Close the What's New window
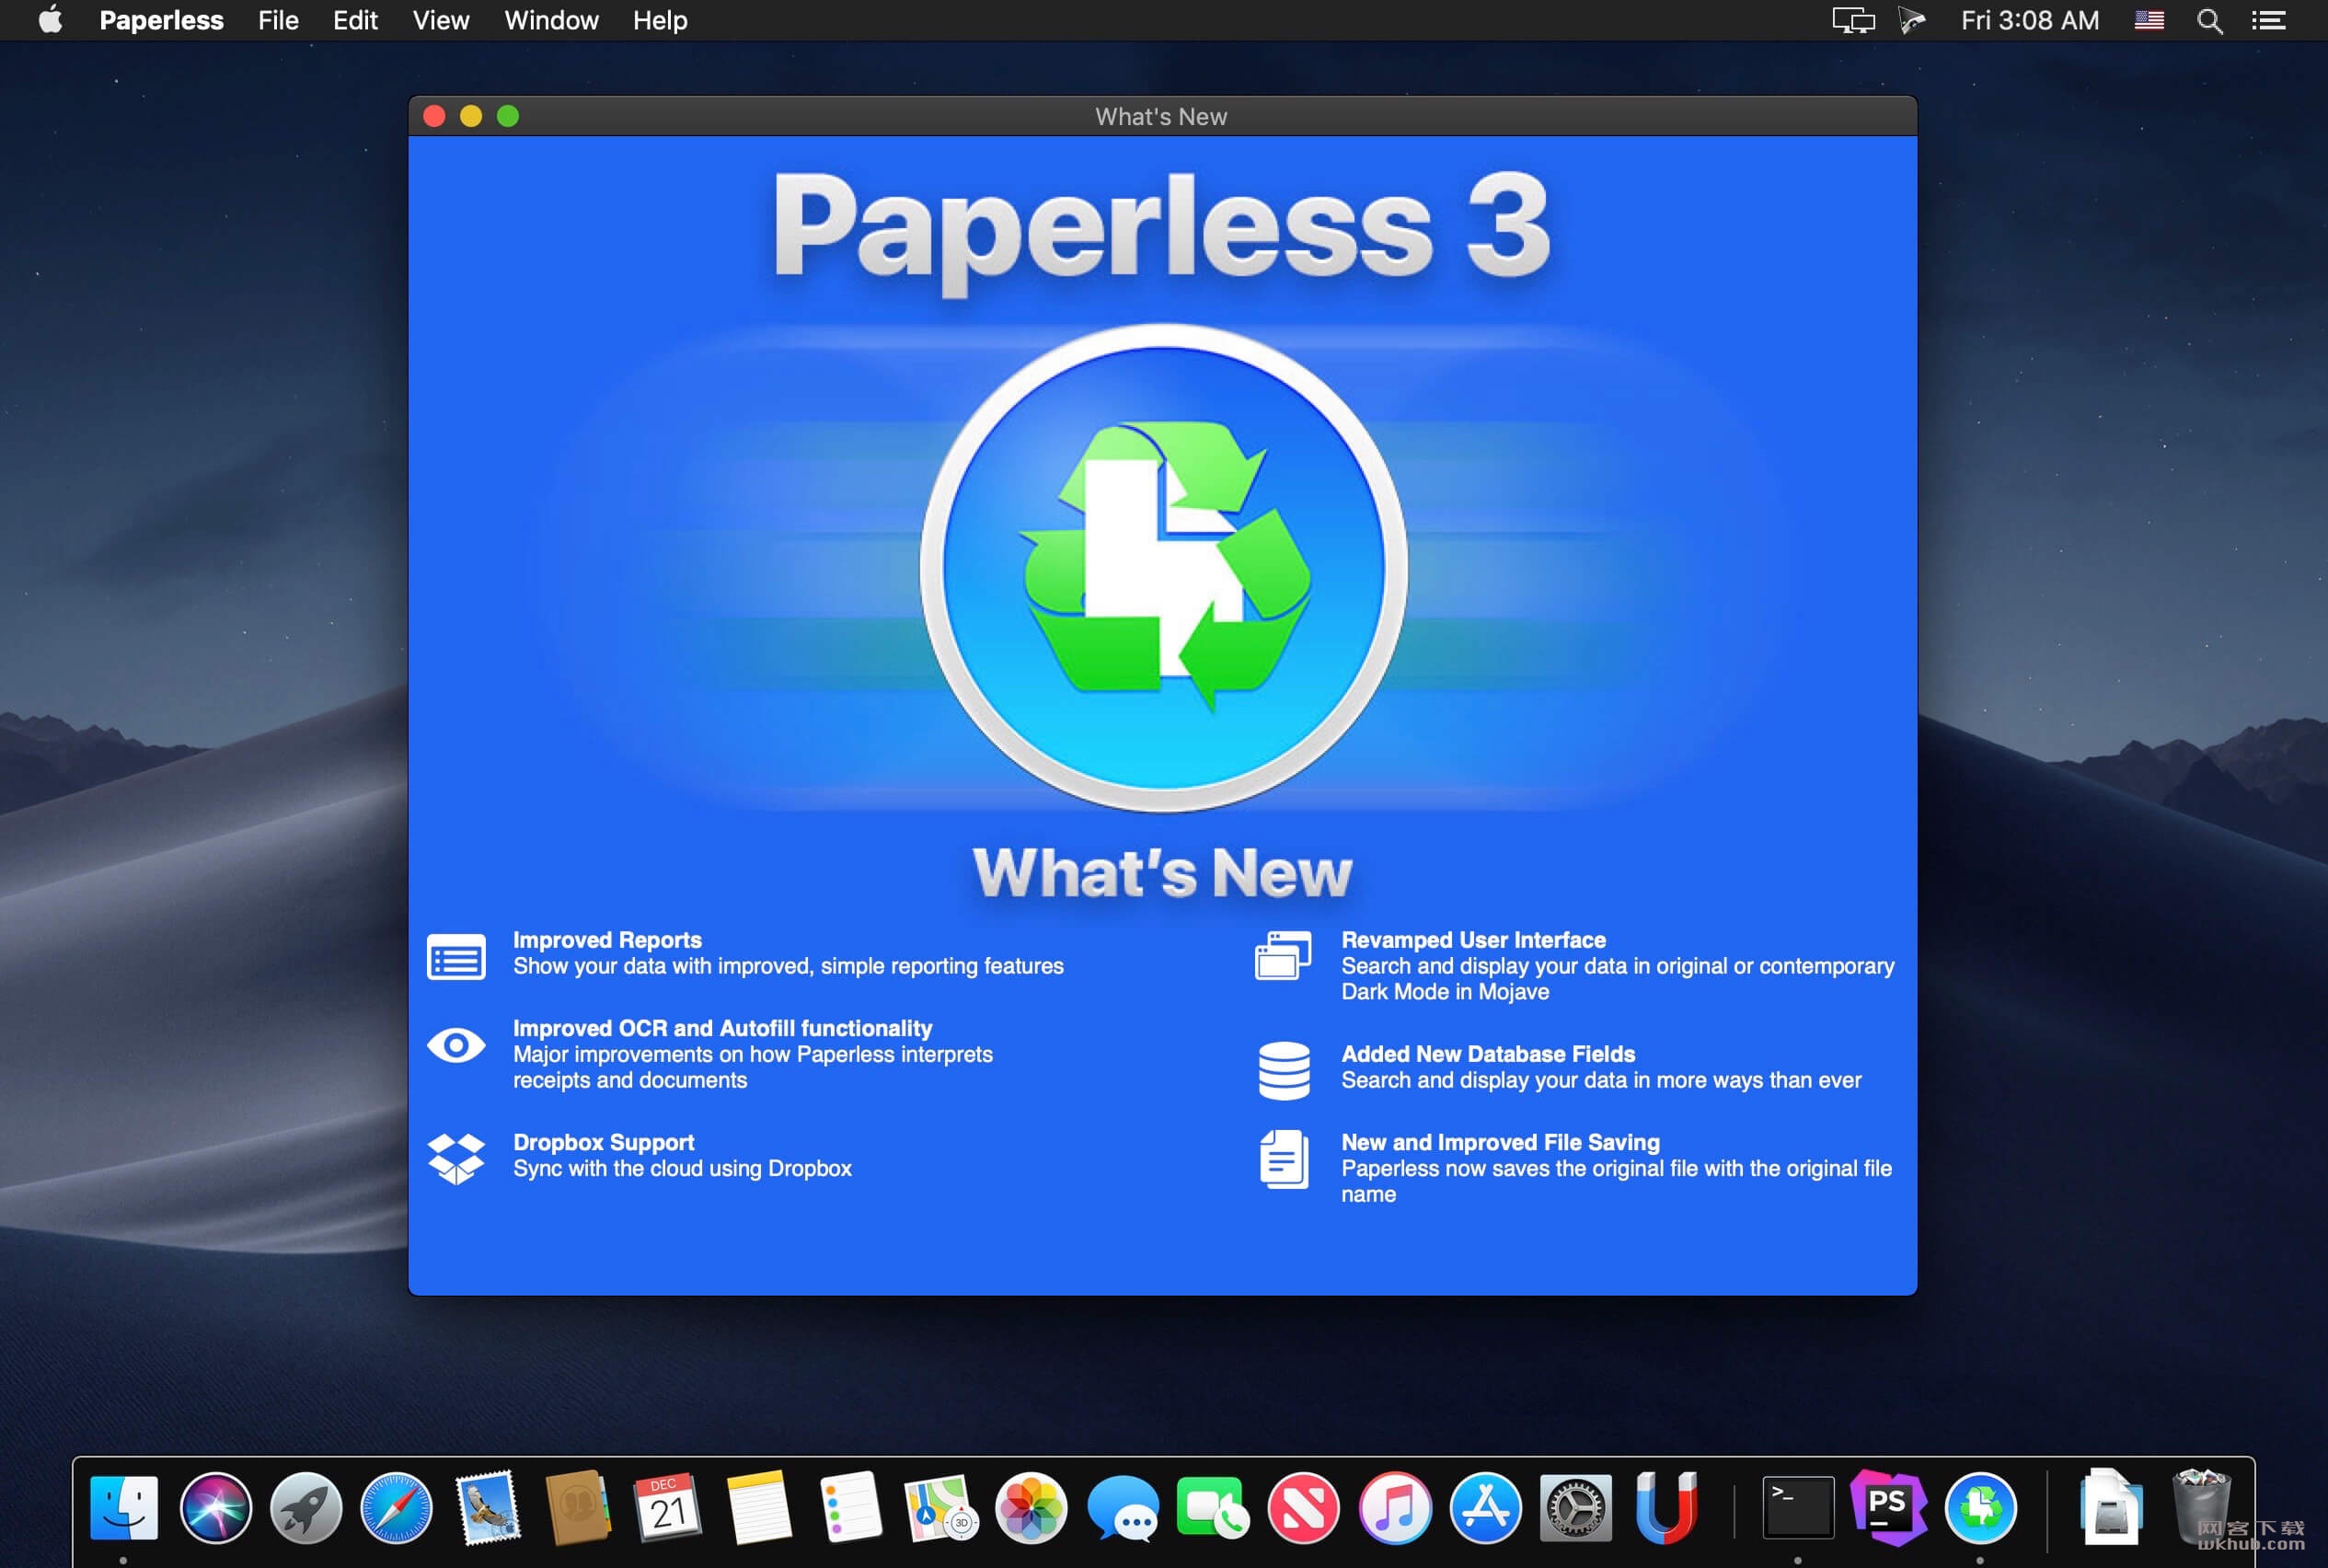The image size is (2328, 1568). point(434,116)
